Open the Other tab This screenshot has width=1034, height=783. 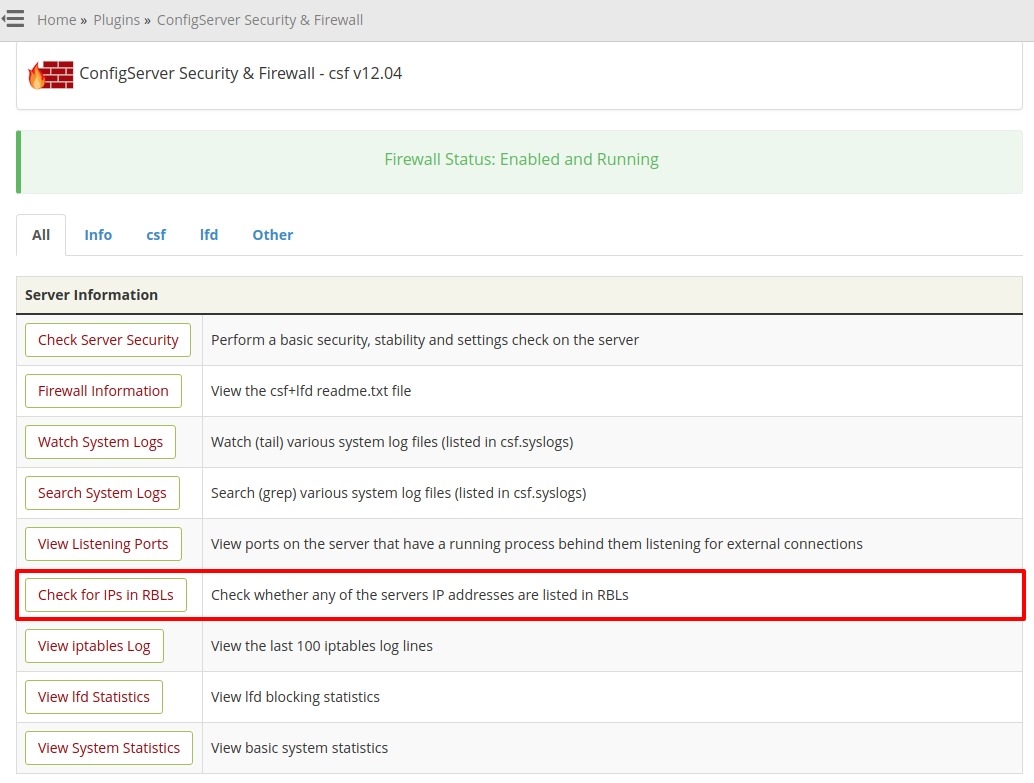click(x=272, y=235)
